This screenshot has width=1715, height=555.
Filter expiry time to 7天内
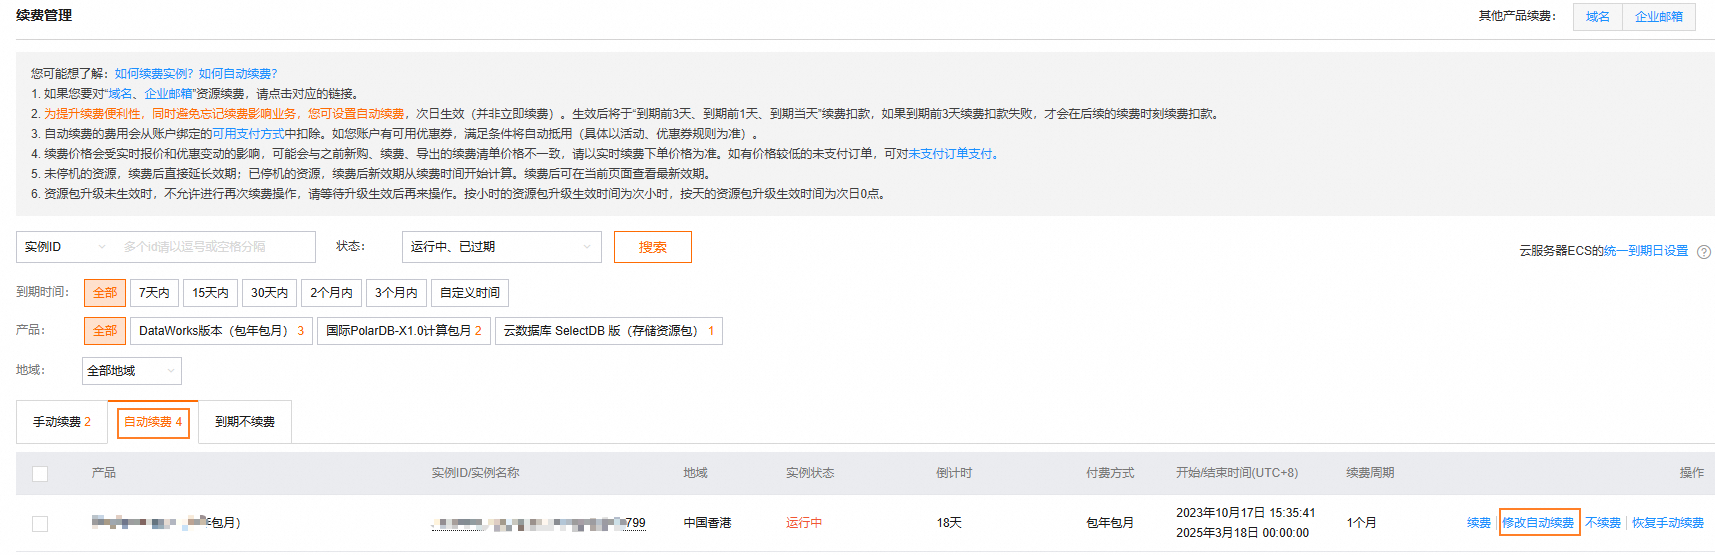(x=154, y=293)
